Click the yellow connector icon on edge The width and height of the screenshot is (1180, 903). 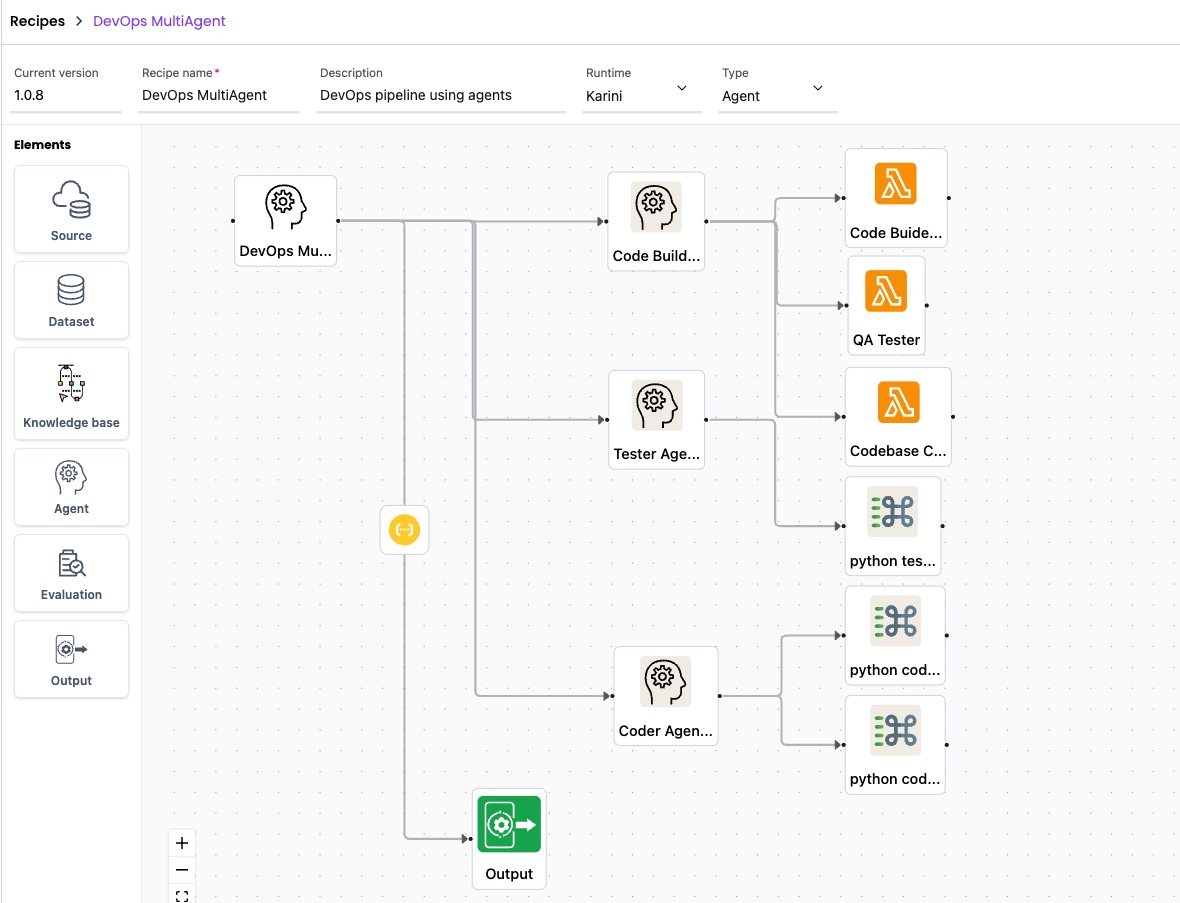(404, 530)
